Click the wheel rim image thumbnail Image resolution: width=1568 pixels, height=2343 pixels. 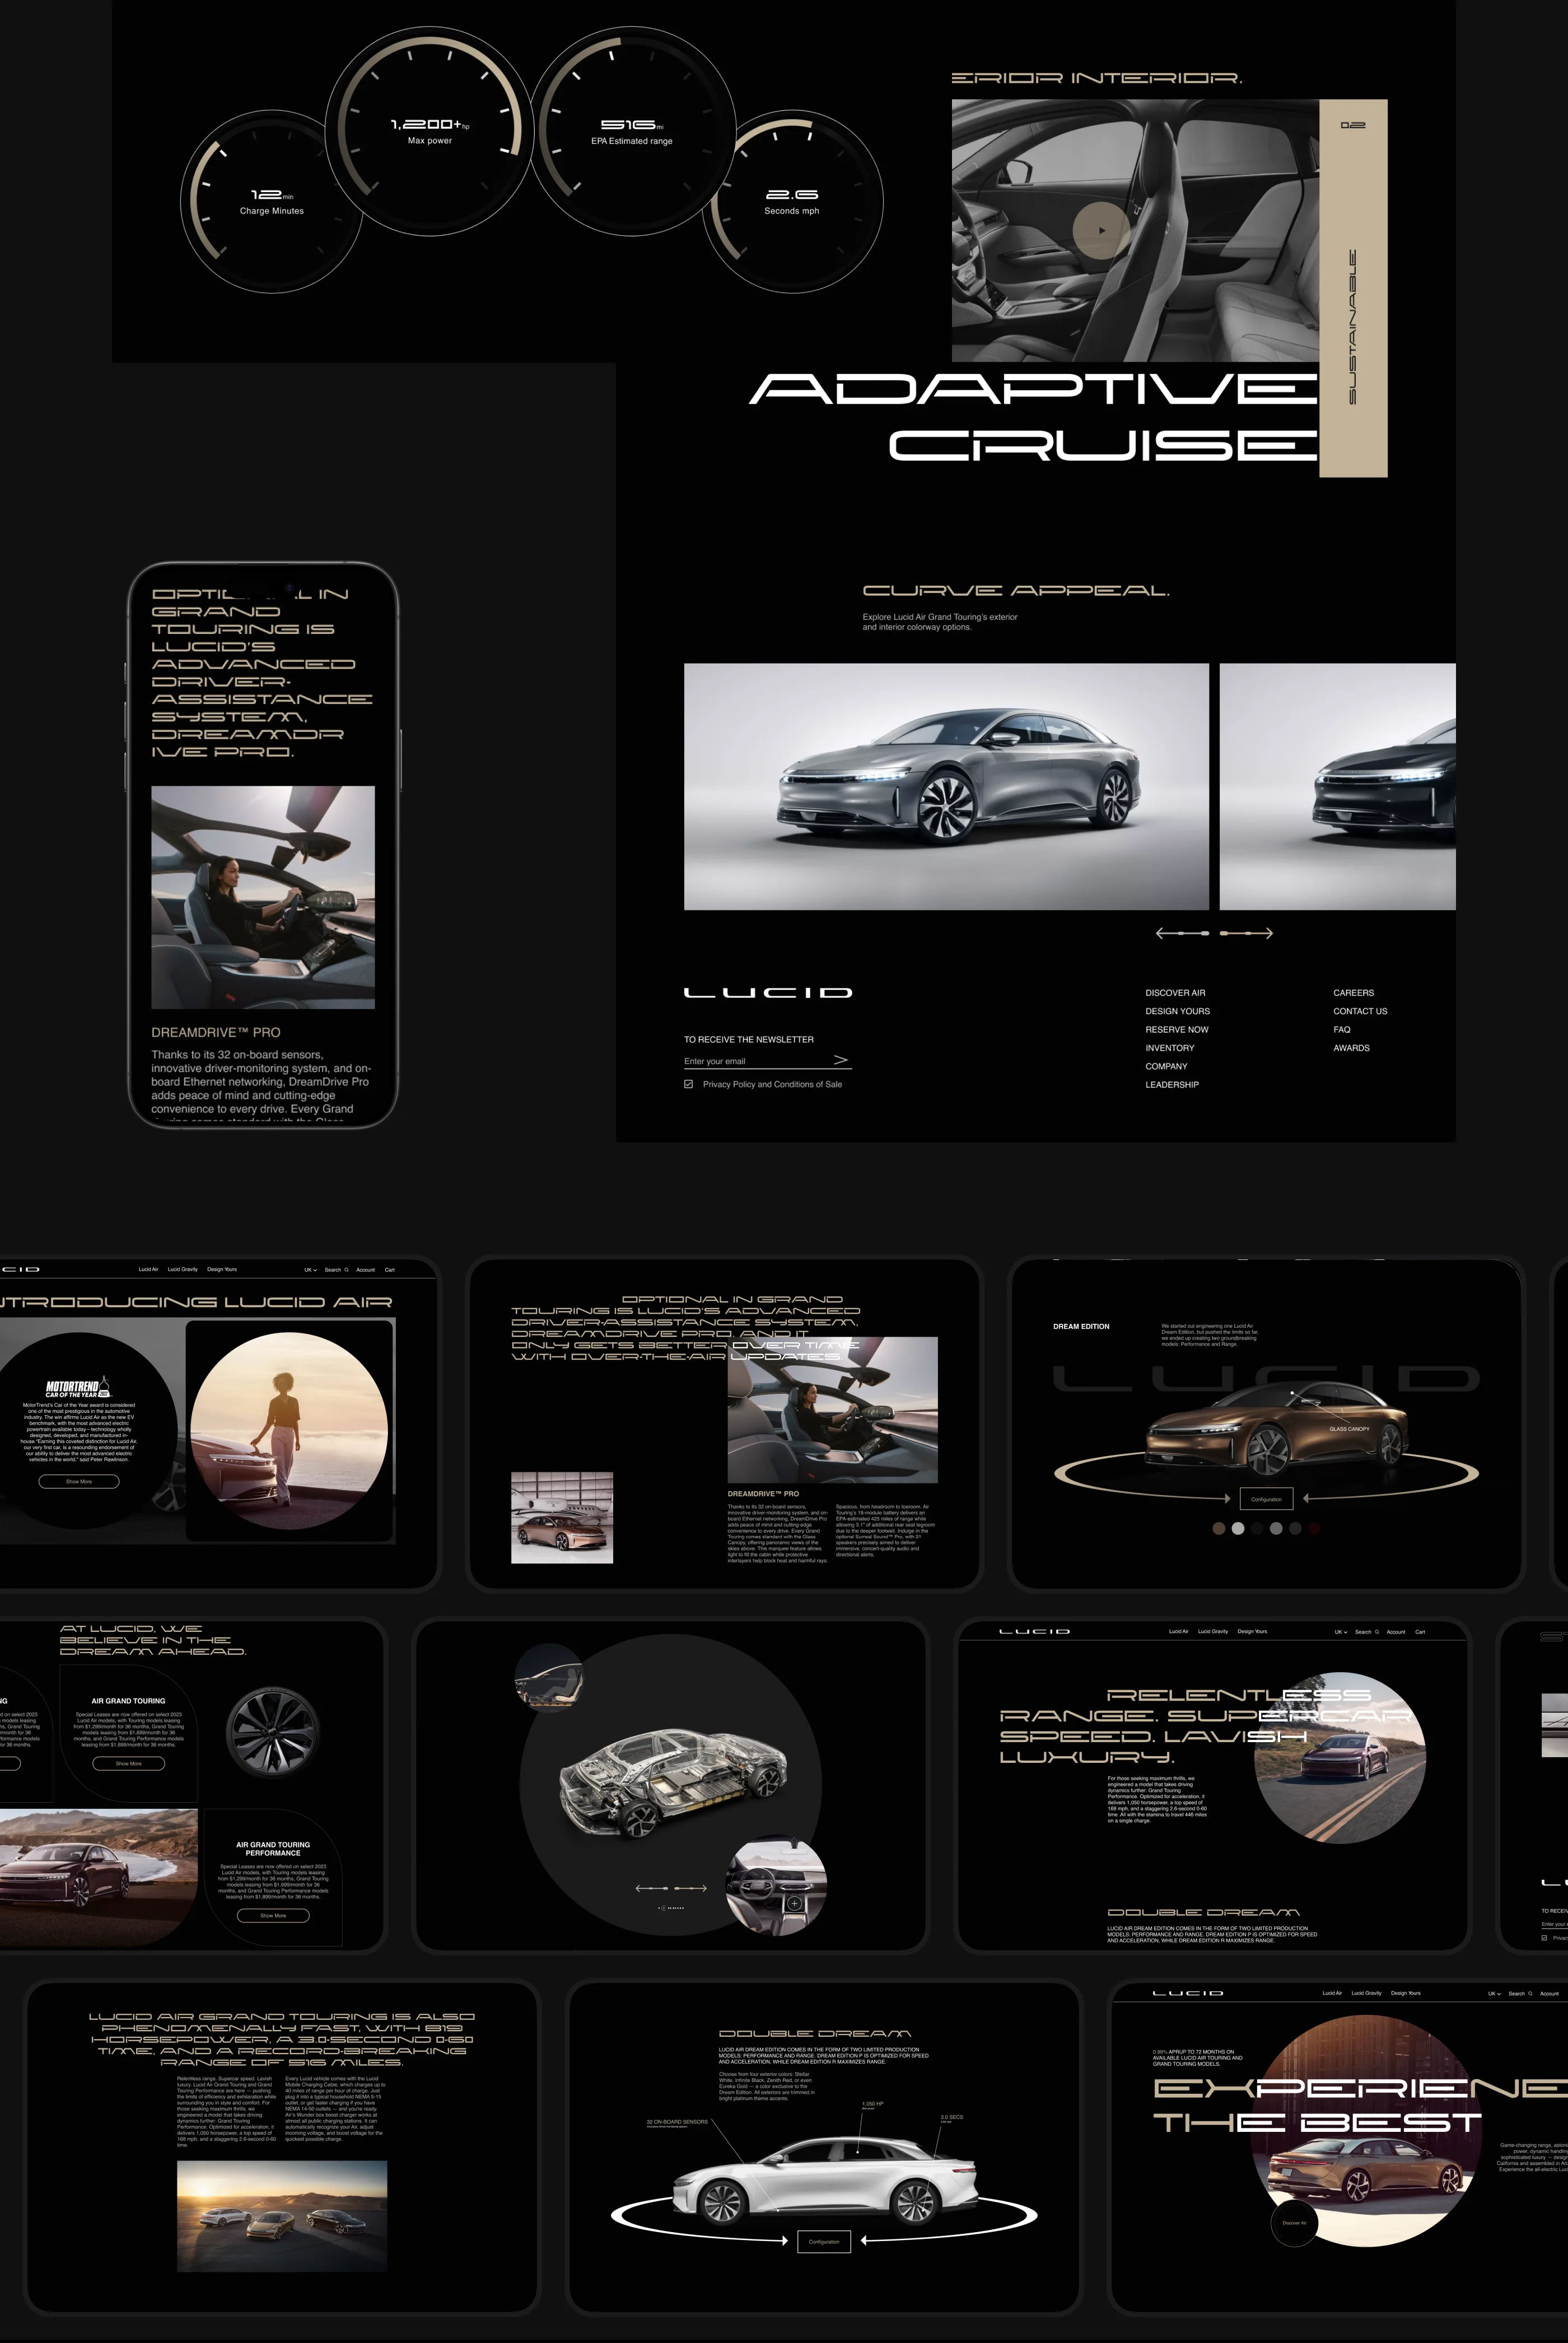[273, 1733]
